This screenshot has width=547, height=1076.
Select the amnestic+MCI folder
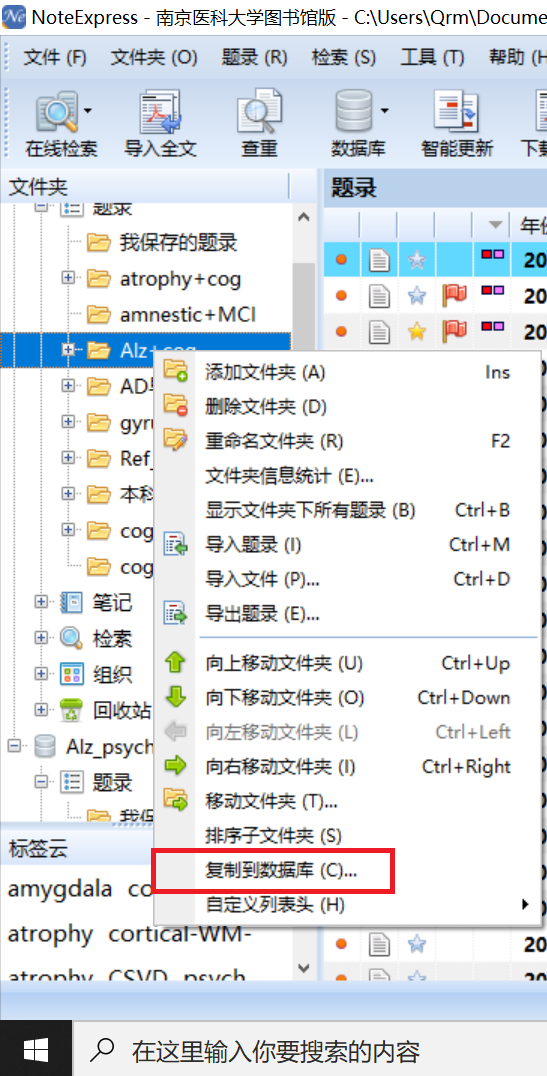(187, 315)
